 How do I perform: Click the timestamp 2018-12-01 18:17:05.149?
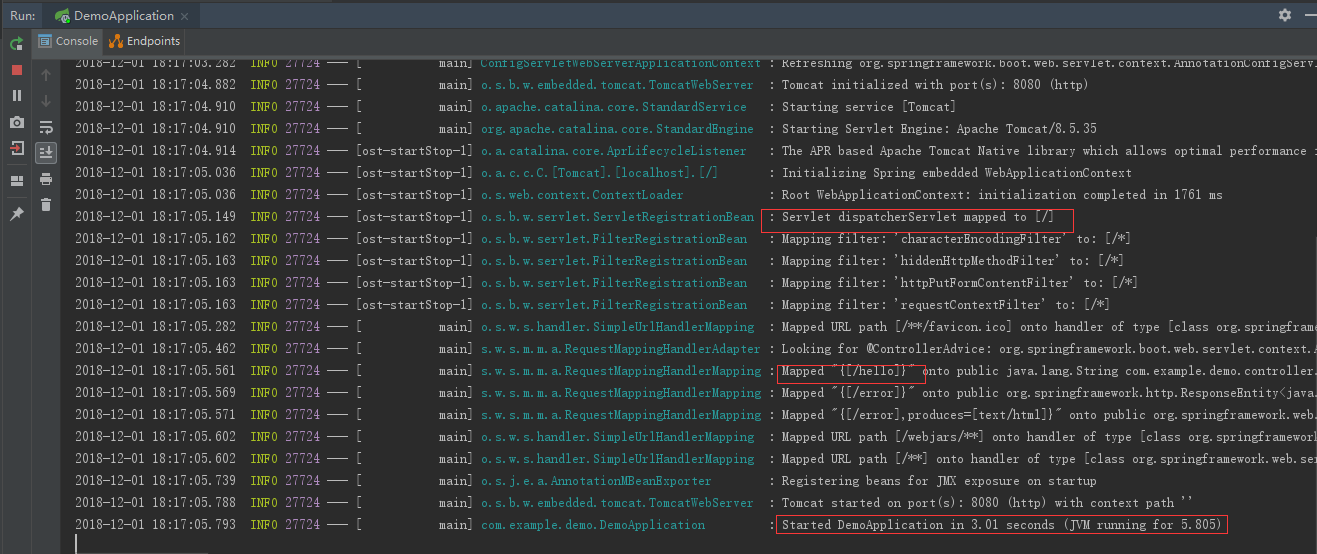tap(156, 217)
